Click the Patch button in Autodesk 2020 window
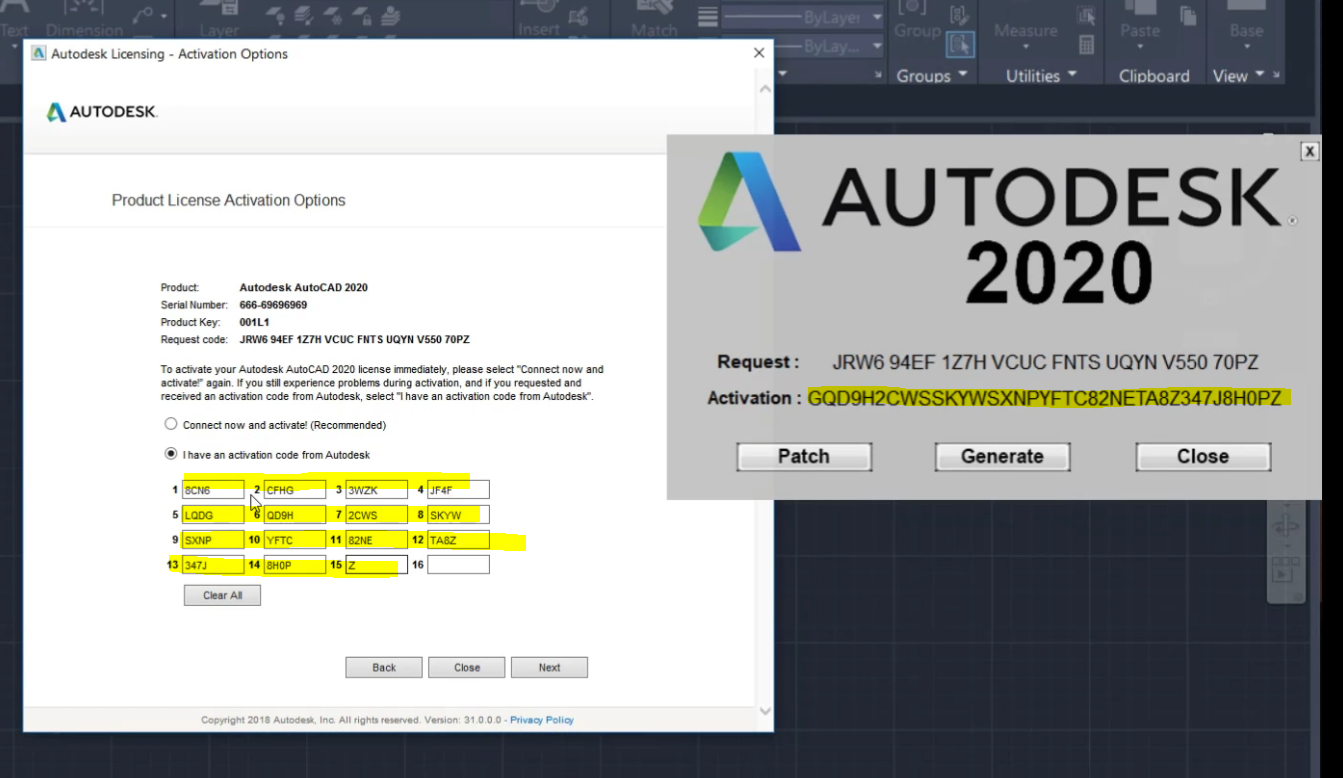 tap(804, 456)
